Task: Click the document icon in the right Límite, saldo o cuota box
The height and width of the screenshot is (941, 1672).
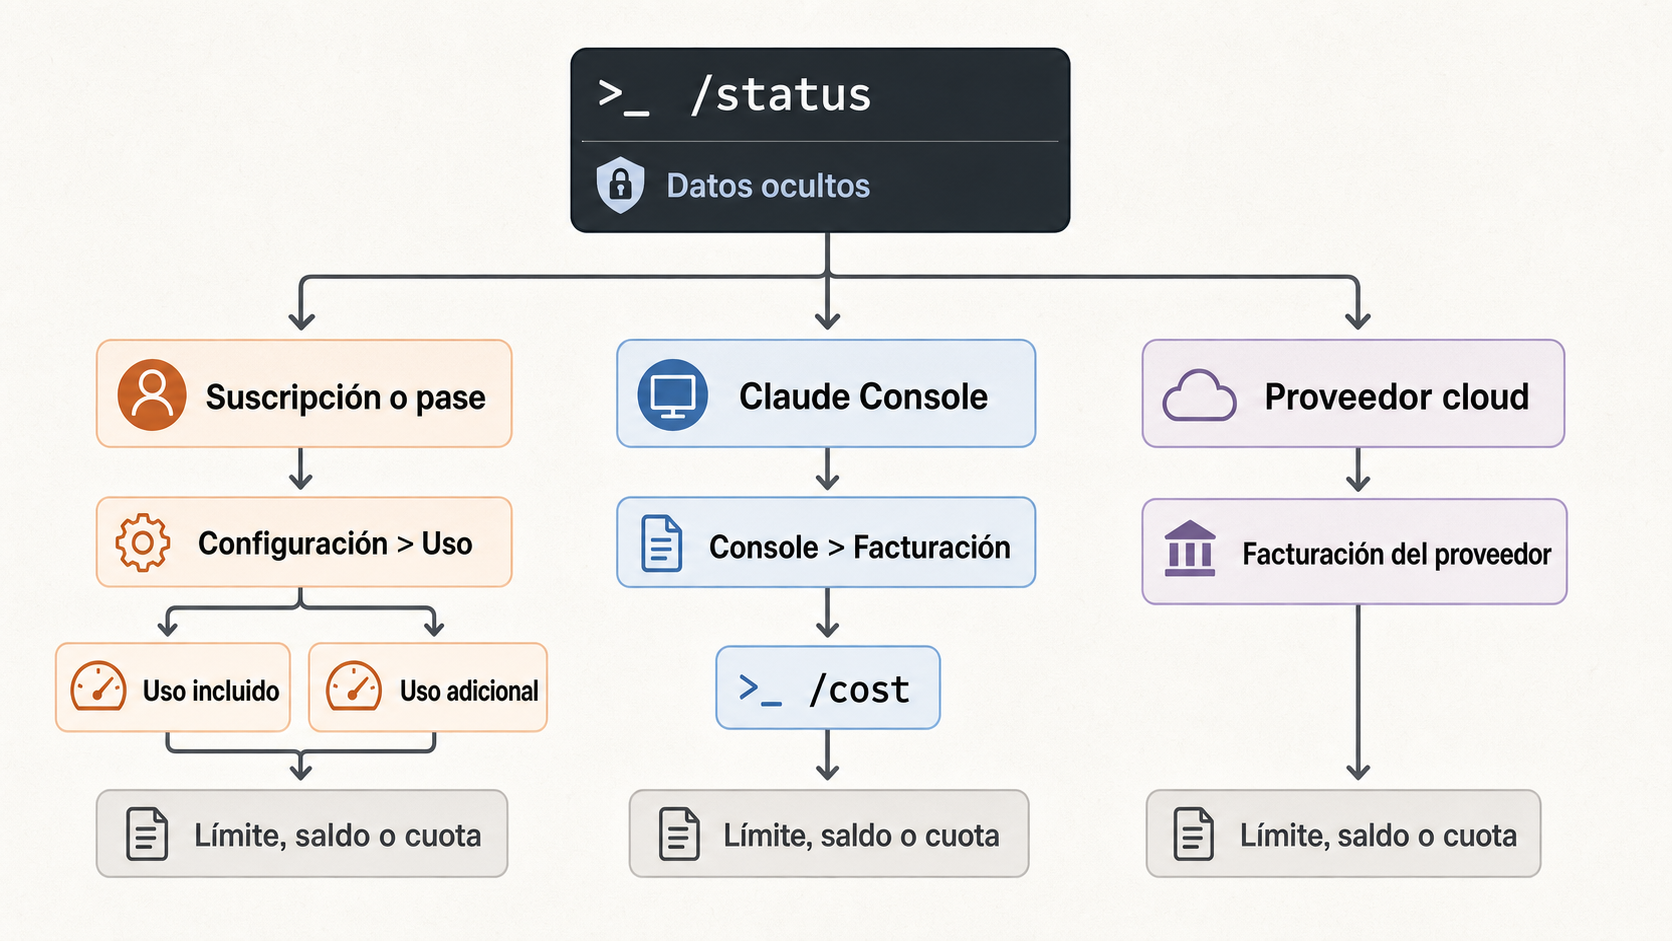Action: tap(1194, 834)
